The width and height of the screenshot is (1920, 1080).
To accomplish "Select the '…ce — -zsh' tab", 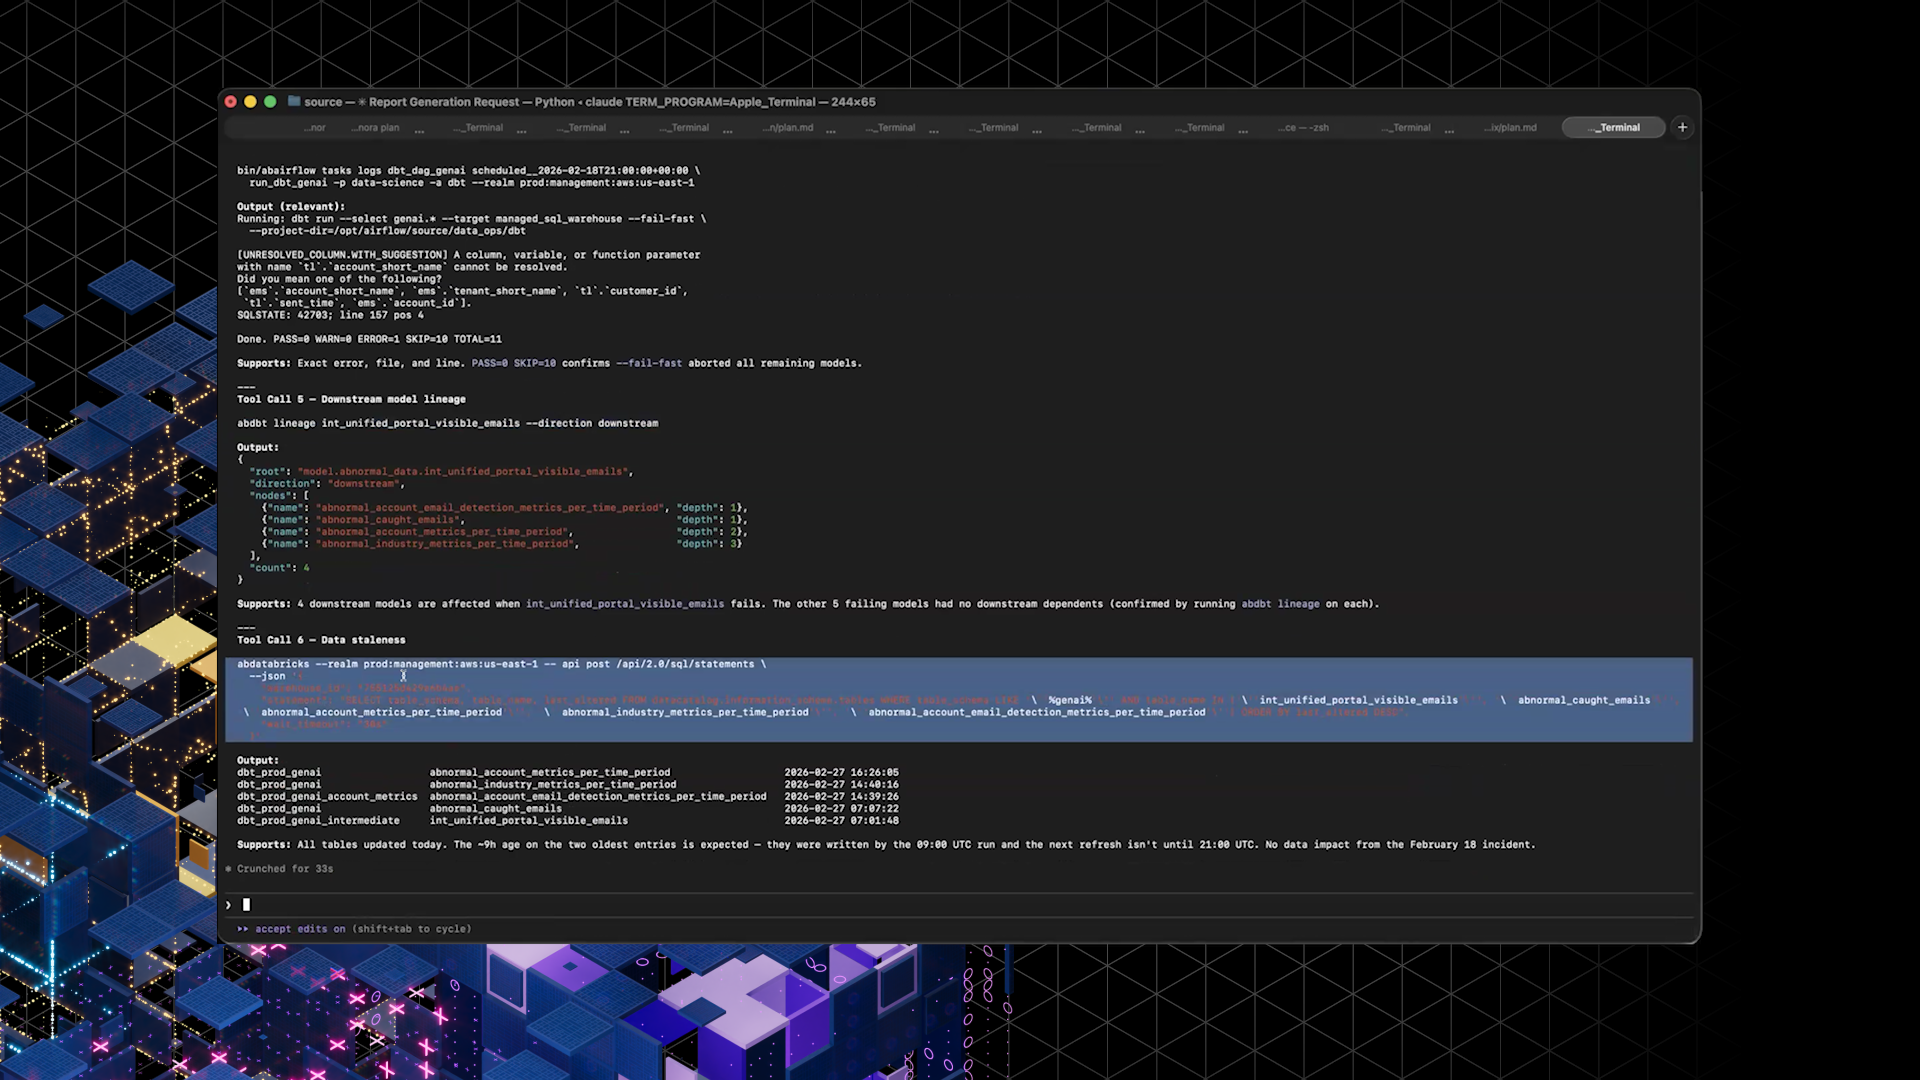I will pos(1303,128).
